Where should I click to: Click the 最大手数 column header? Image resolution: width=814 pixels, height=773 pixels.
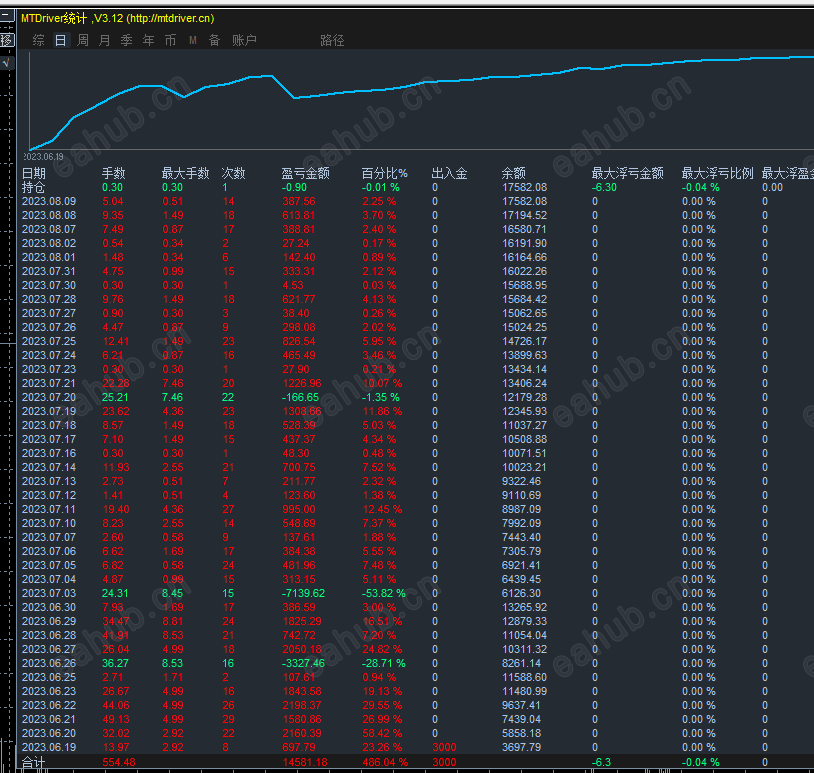click(x=185, y=173)
